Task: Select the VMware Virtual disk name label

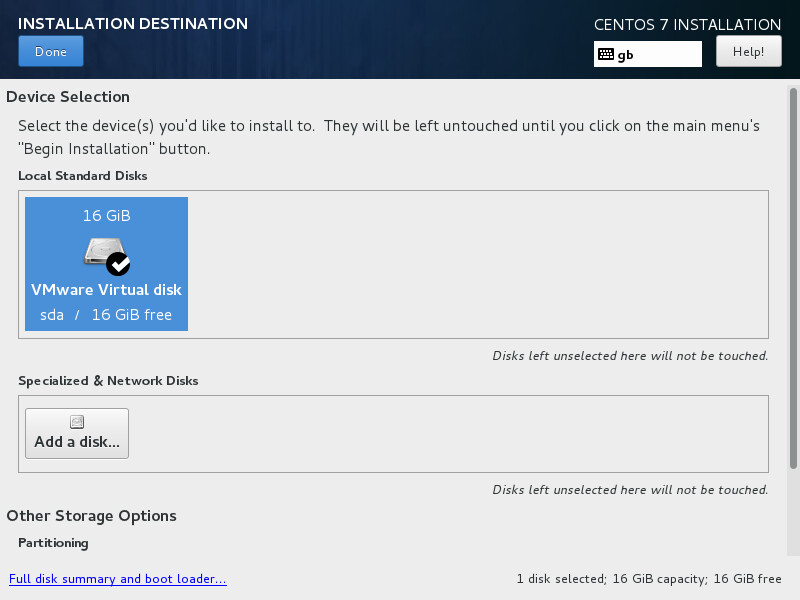Action: (x=106, y=290)
